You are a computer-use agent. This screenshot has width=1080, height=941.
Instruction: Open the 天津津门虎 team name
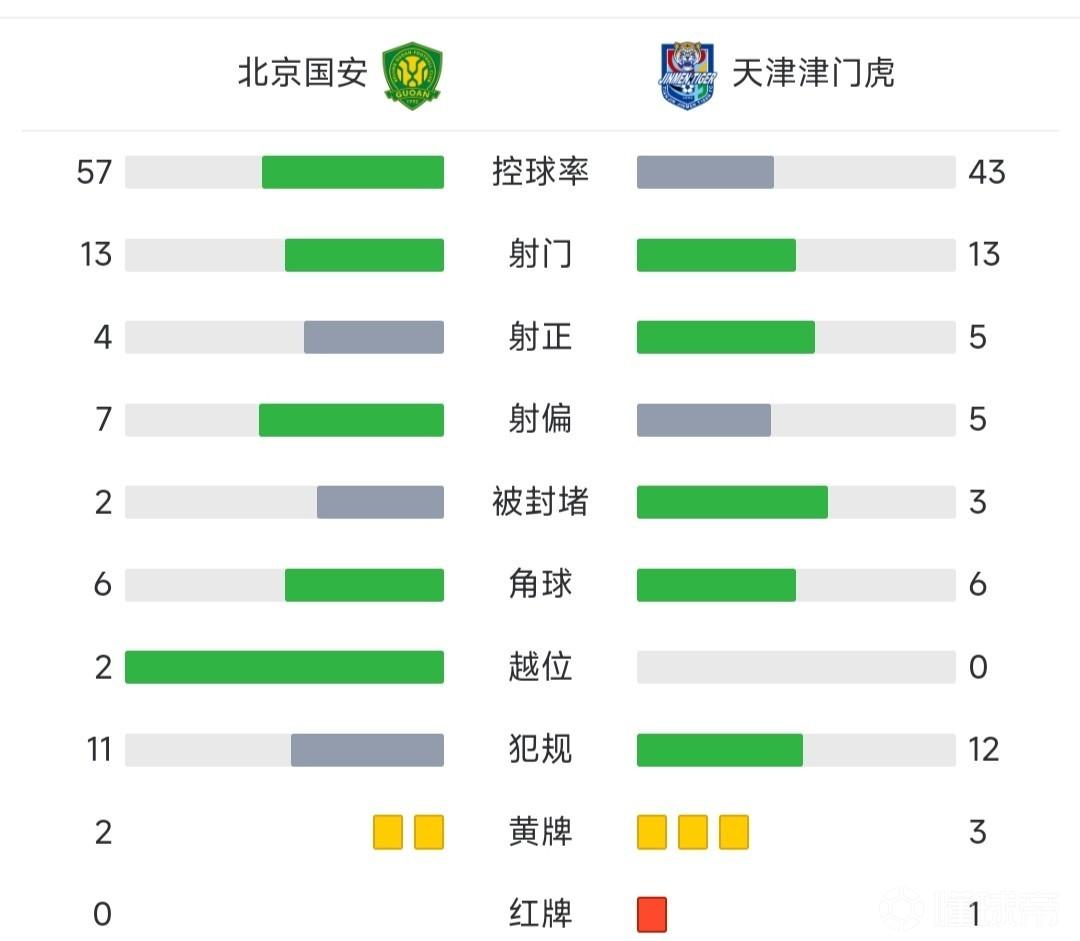click(813, 73)
